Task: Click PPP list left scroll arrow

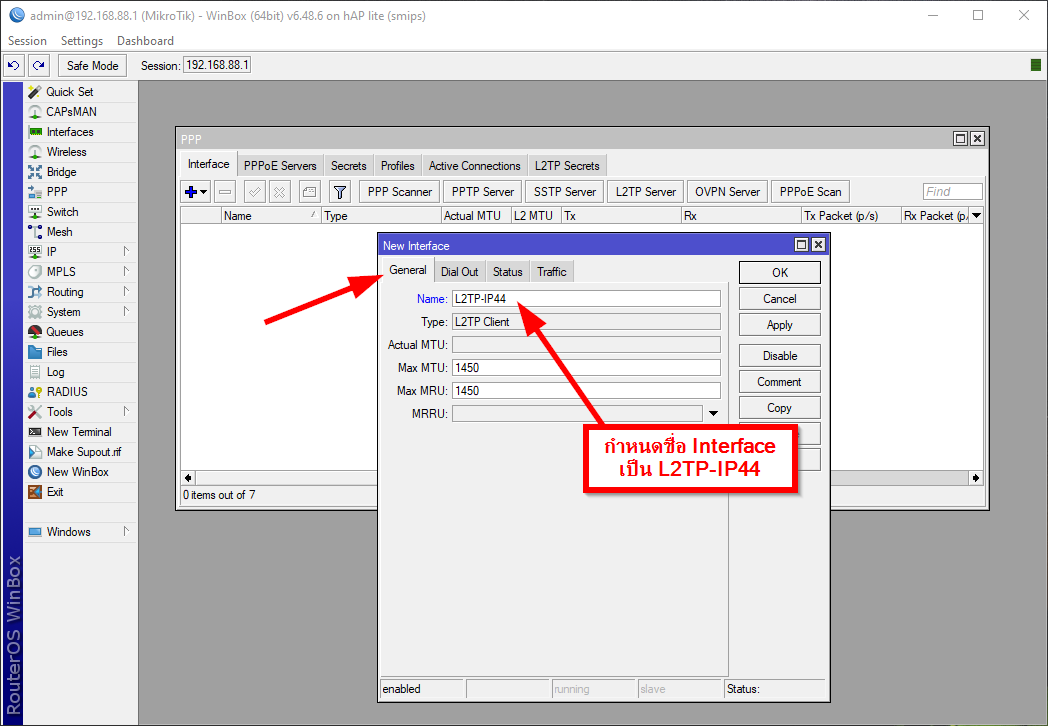Action: click(x=188, y=478)
